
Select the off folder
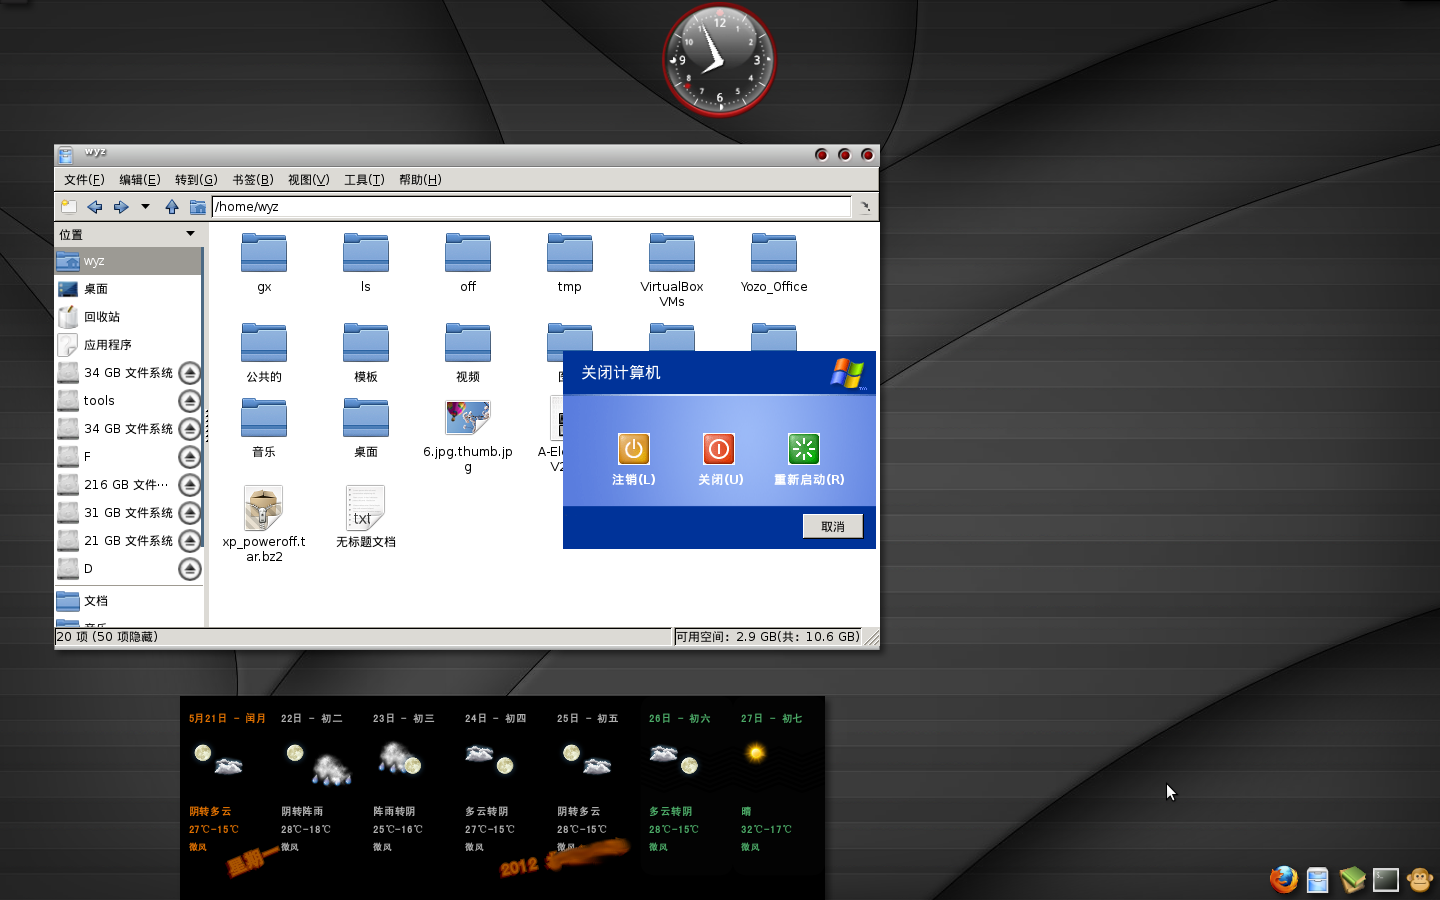468,262
